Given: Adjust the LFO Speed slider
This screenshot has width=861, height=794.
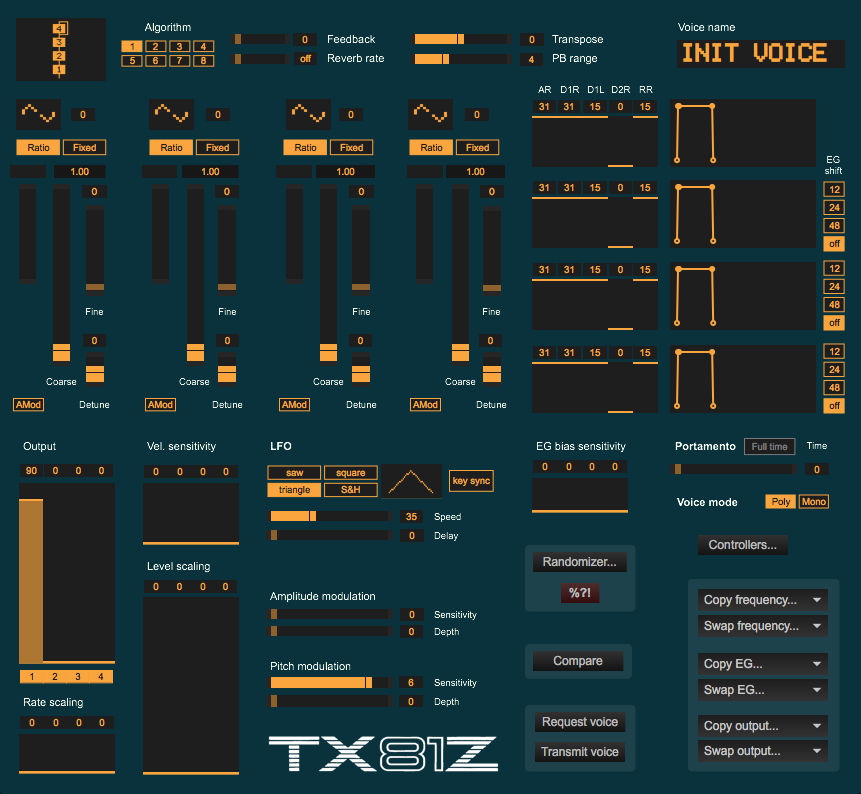Looking at the screenshot, I should click(331, 517).
